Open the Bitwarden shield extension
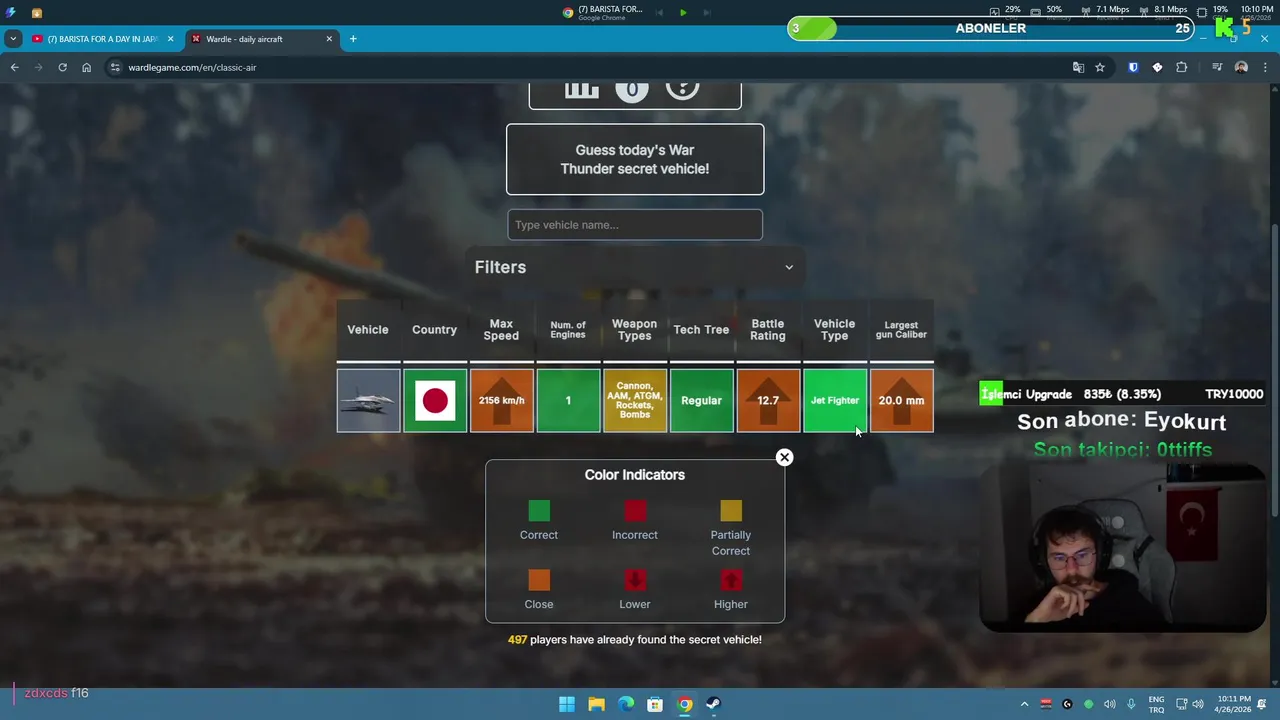Screen dimensions: 1280x720 [1133, 67]
